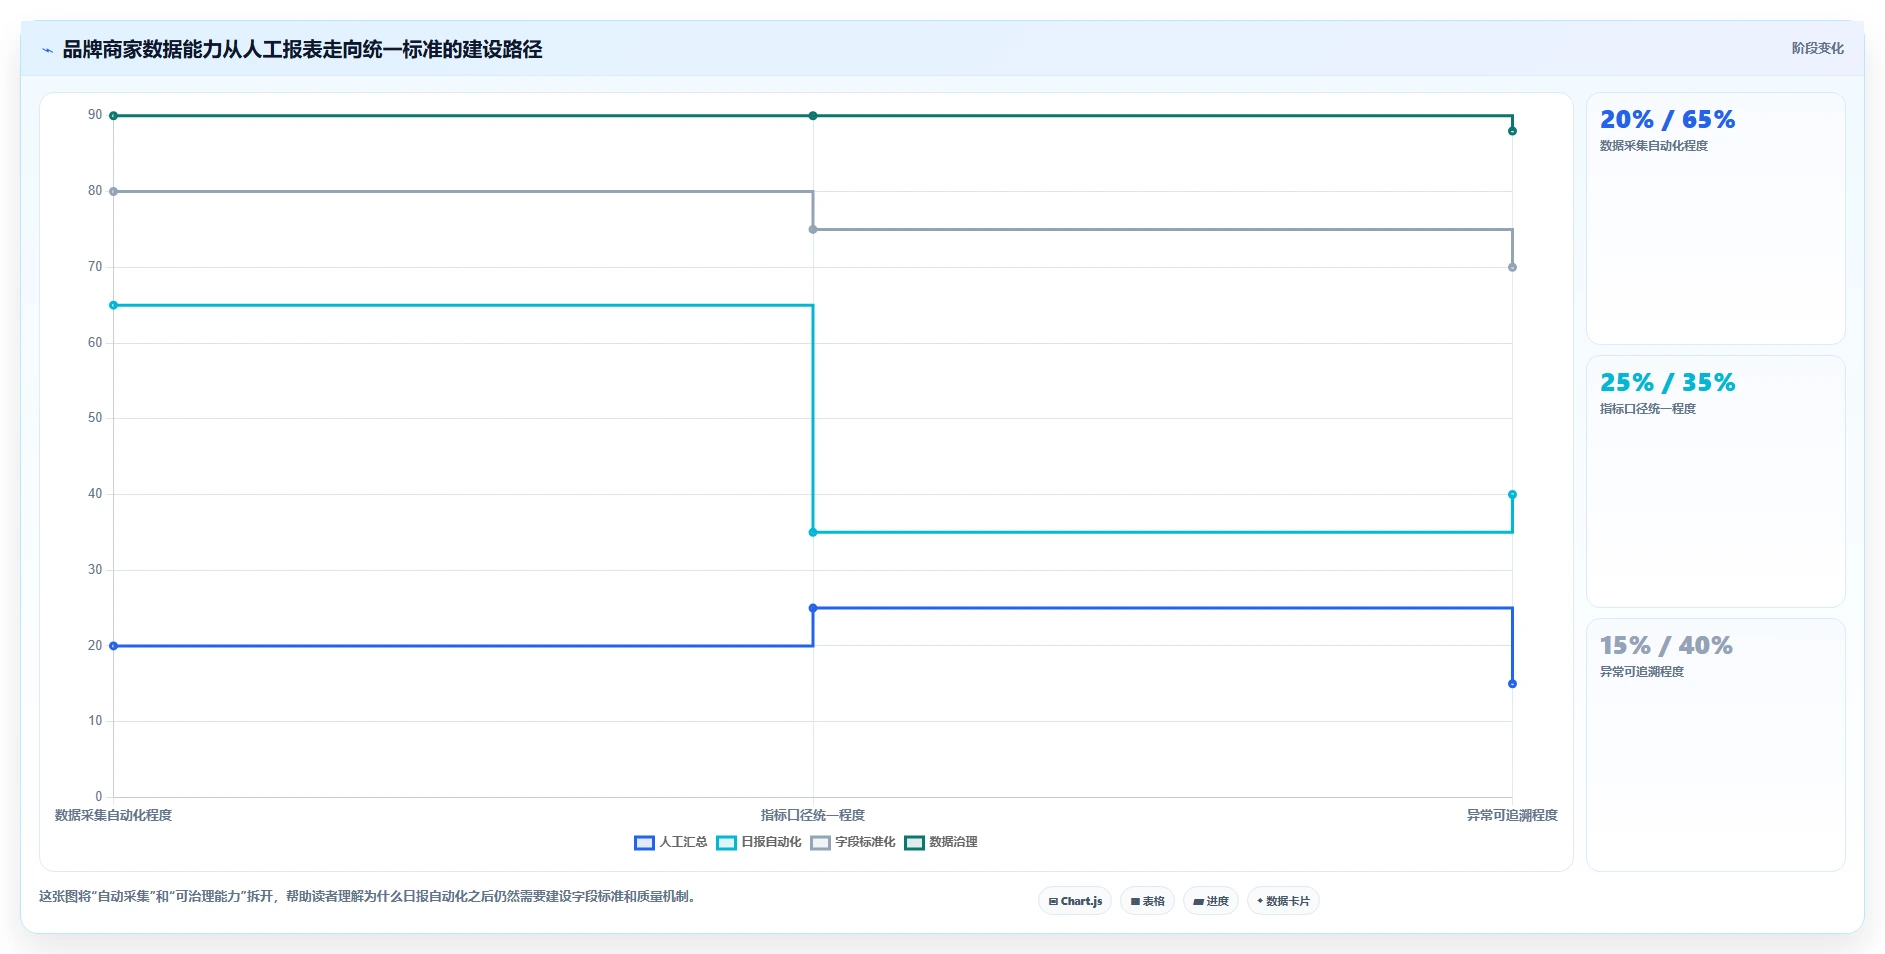Open the 15% / 40% 异常可追溯程度 card
The width and height of the screenshot is (1885, 954).
(x=1715, y=745)
